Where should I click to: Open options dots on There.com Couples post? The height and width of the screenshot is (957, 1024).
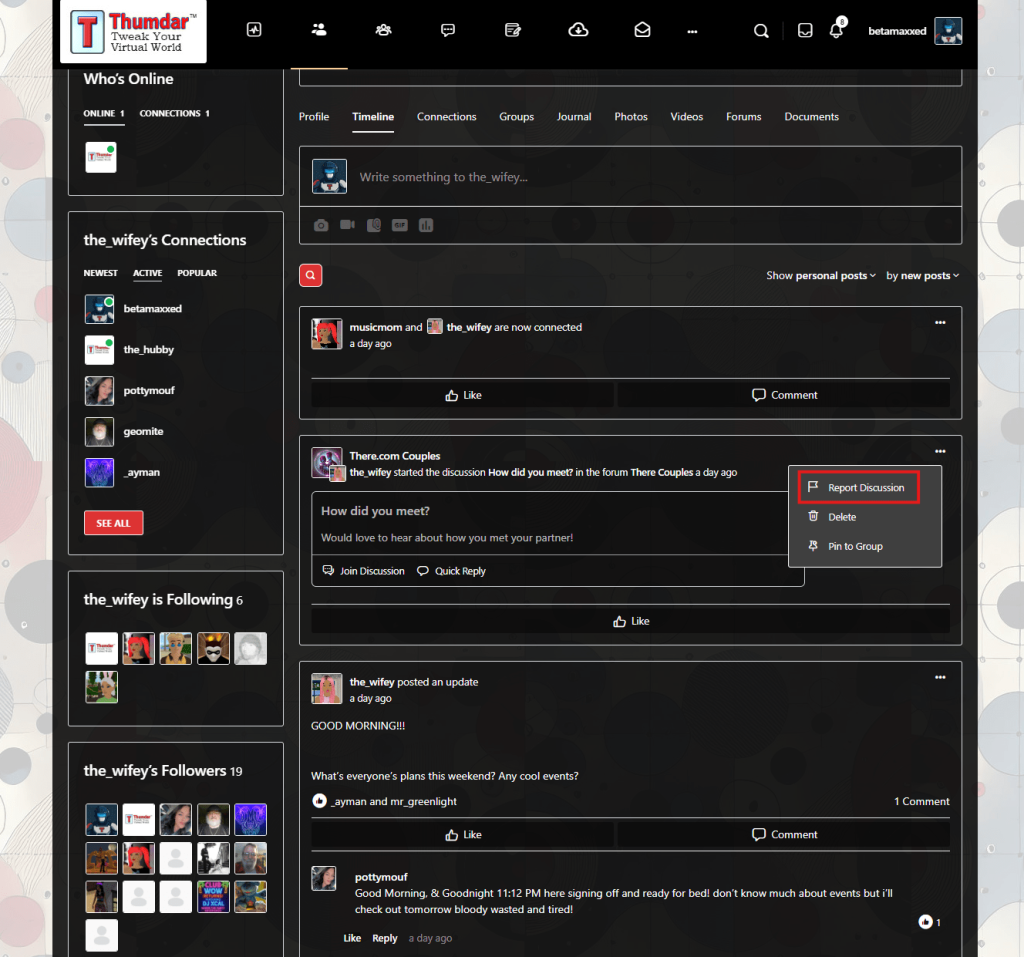[940, 451]
